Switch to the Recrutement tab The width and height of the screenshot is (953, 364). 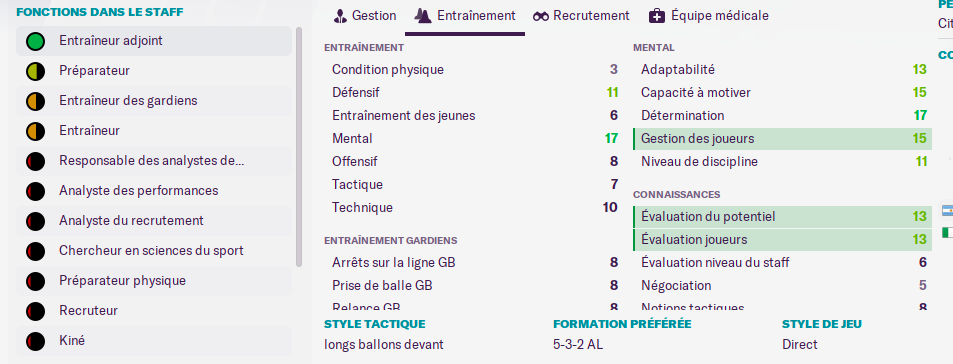582,16
